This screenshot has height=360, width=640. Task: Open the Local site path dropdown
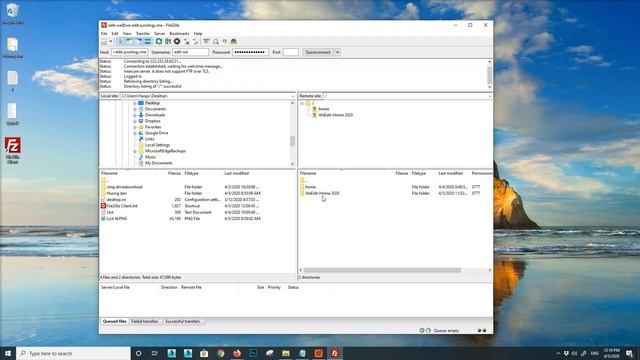[293, 96]
